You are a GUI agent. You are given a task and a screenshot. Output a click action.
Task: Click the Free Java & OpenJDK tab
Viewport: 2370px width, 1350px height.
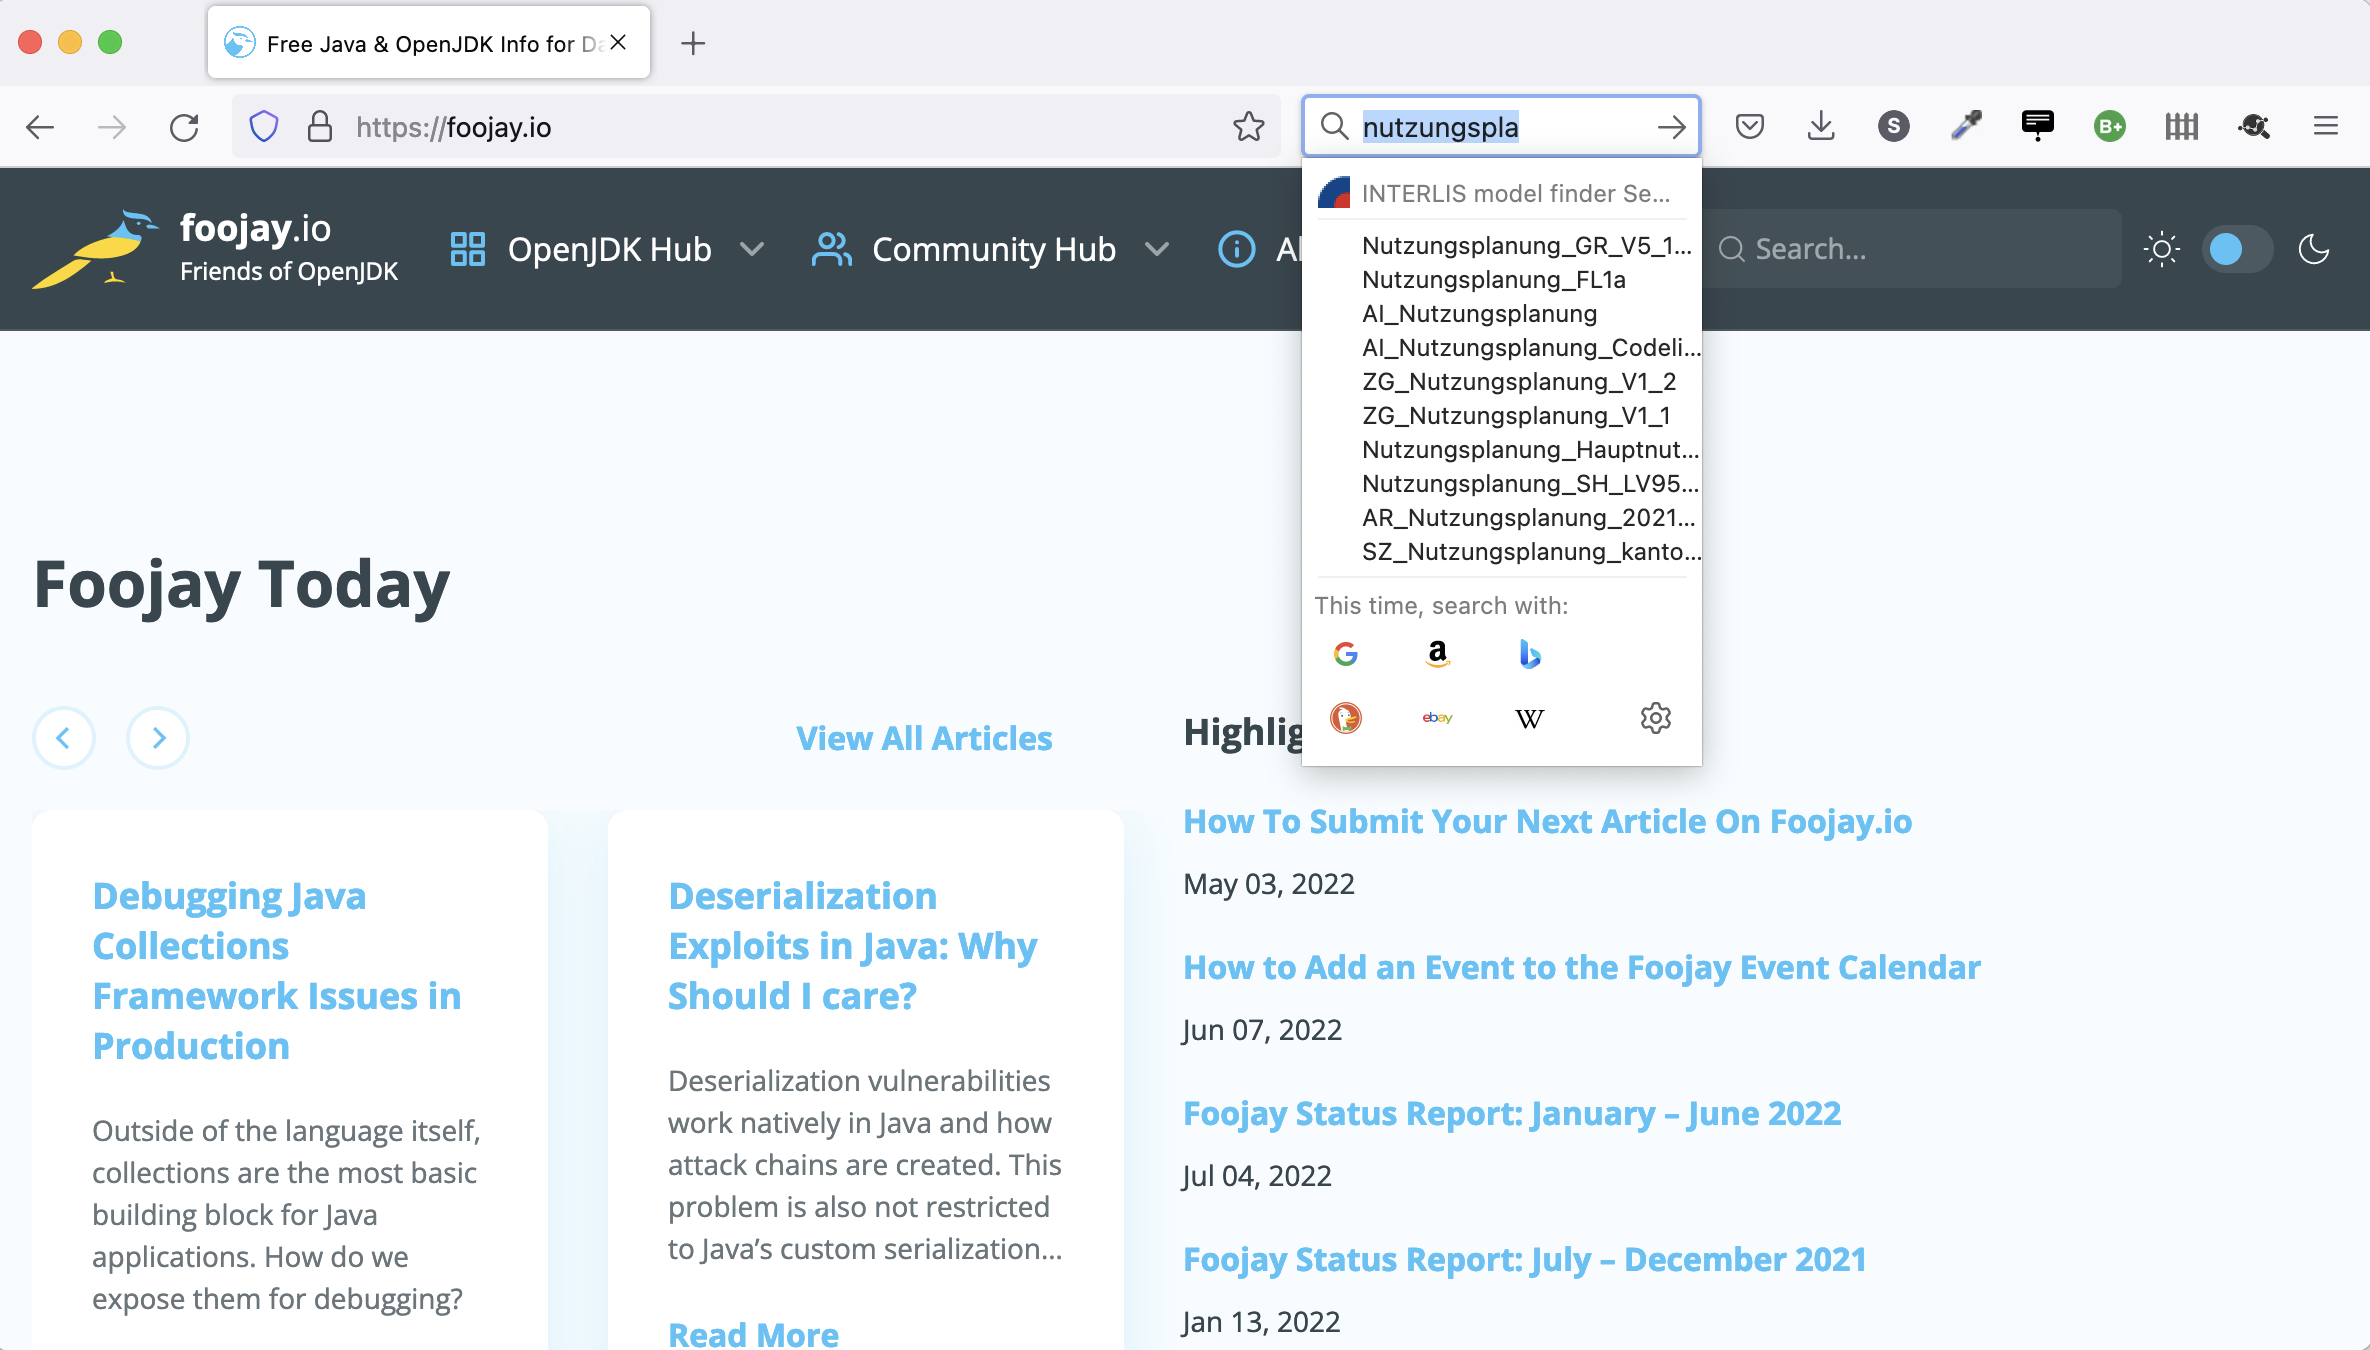click(x=428, y=43)
